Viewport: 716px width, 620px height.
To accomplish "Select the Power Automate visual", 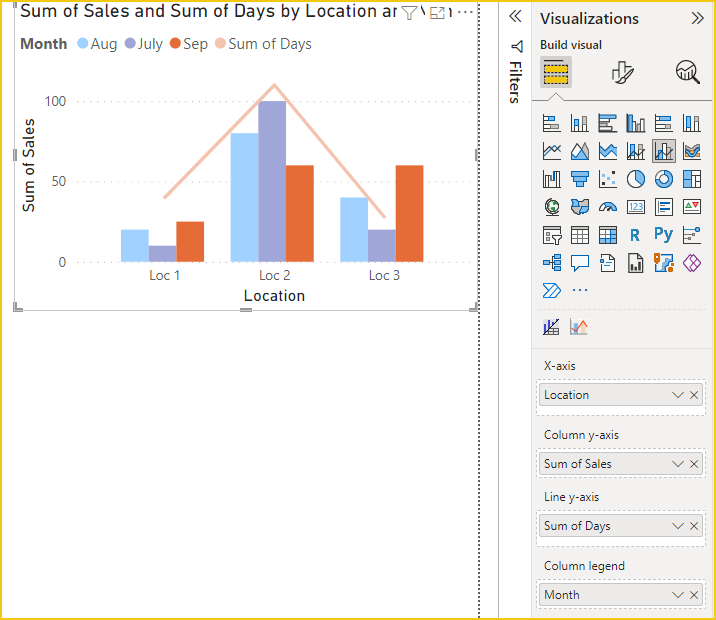I will (552, 290).
